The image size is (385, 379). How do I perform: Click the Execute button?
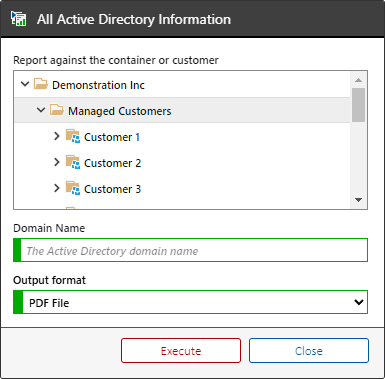(x=181, y=351)
